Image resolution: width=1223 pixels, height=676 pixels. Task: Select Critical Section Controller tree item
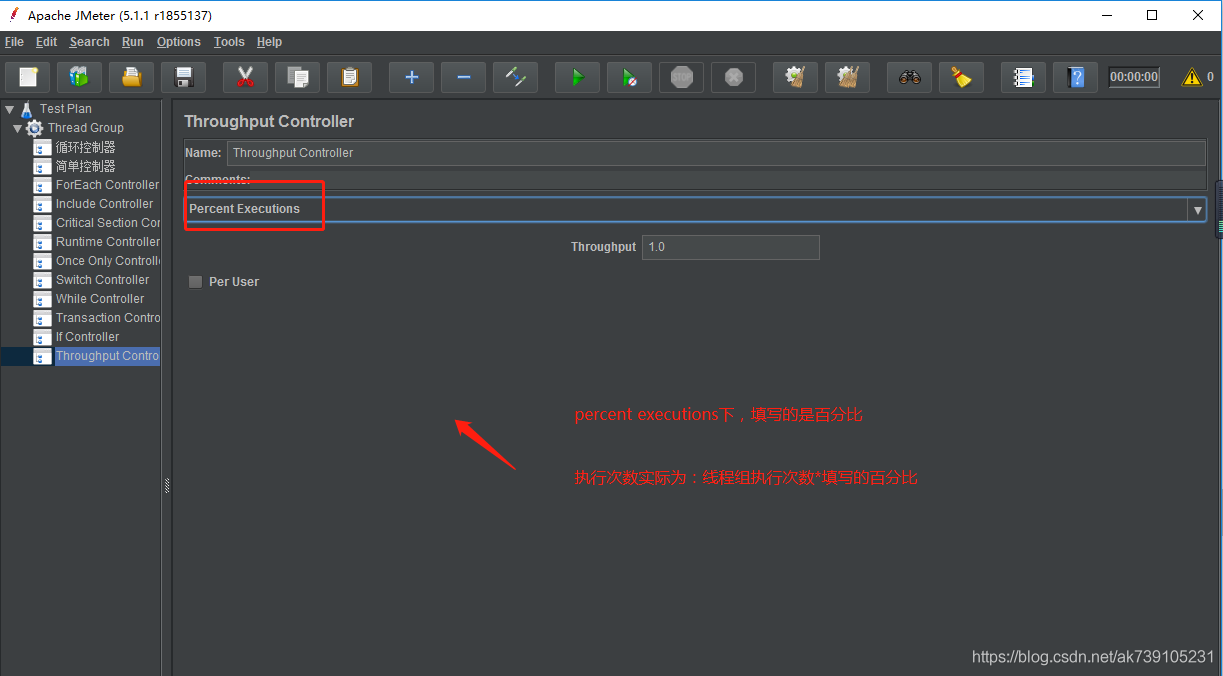point(108,223)
